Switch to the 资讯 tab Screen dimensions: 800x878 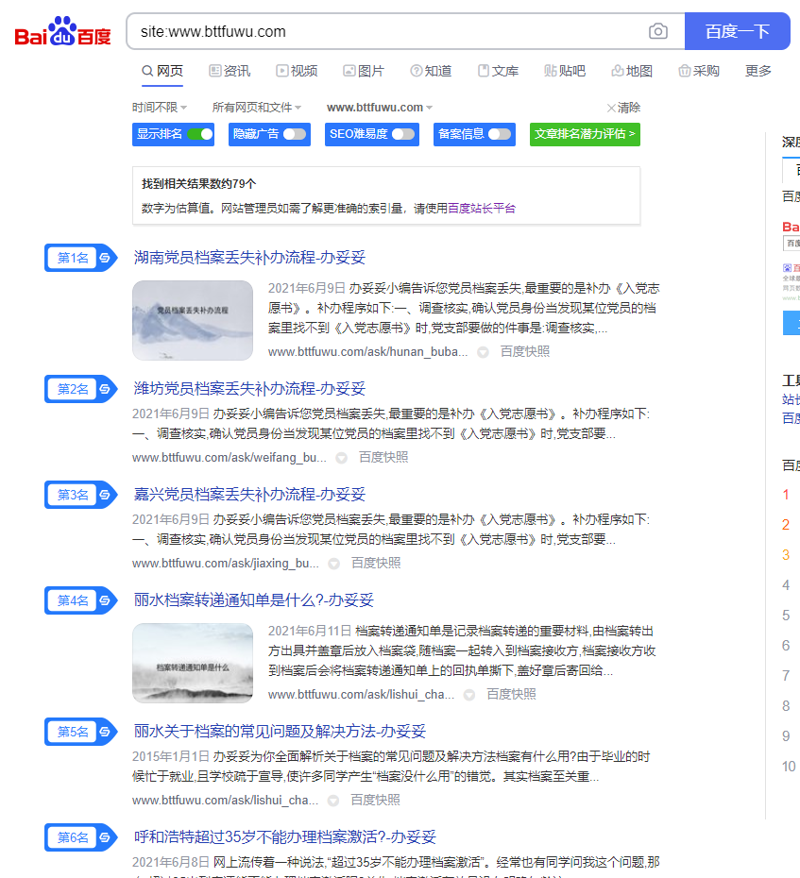230,71
